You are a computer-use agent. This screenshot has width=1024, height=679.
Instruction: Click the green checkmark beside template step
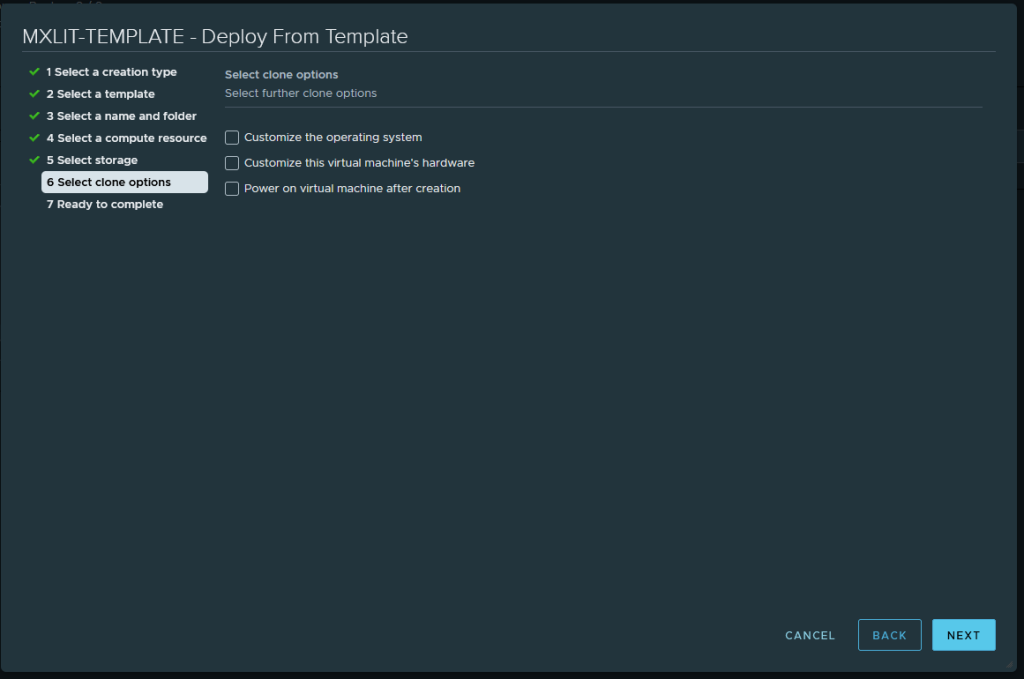coord(34,94)
